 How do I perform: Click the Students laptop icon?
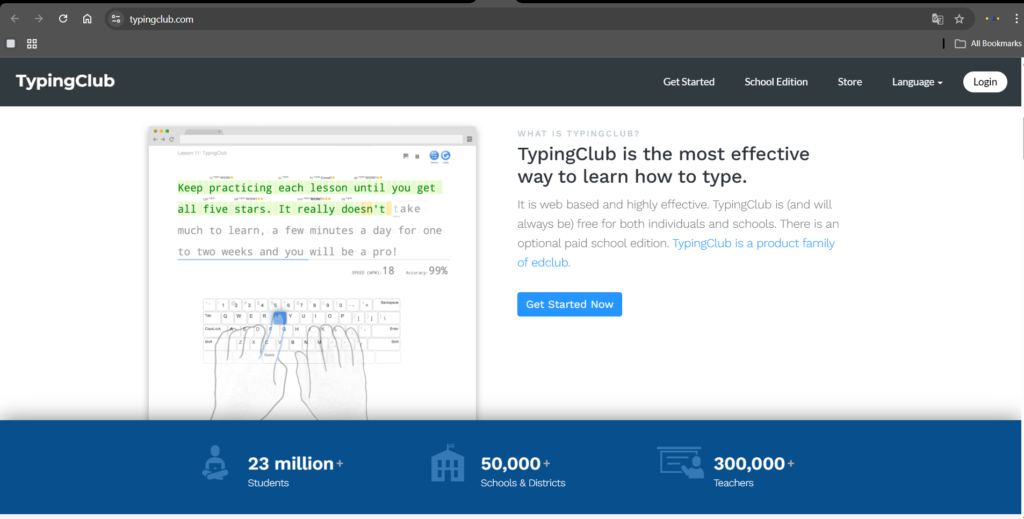tap(215, 464)
